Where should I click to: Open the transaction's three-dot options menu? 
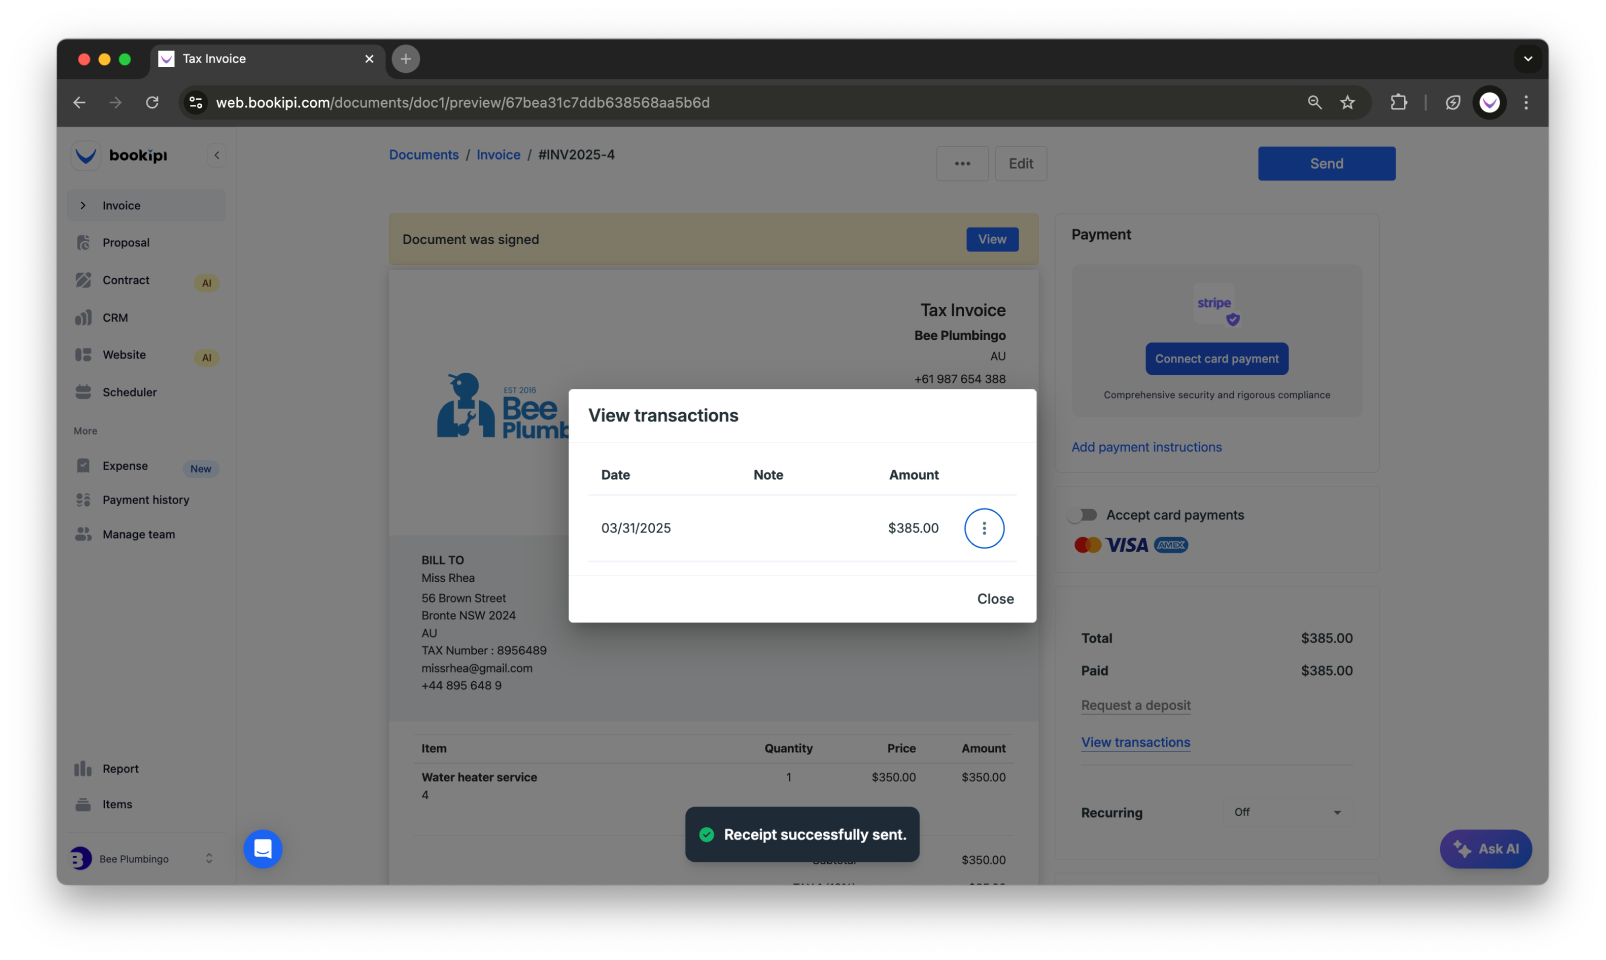984,528
